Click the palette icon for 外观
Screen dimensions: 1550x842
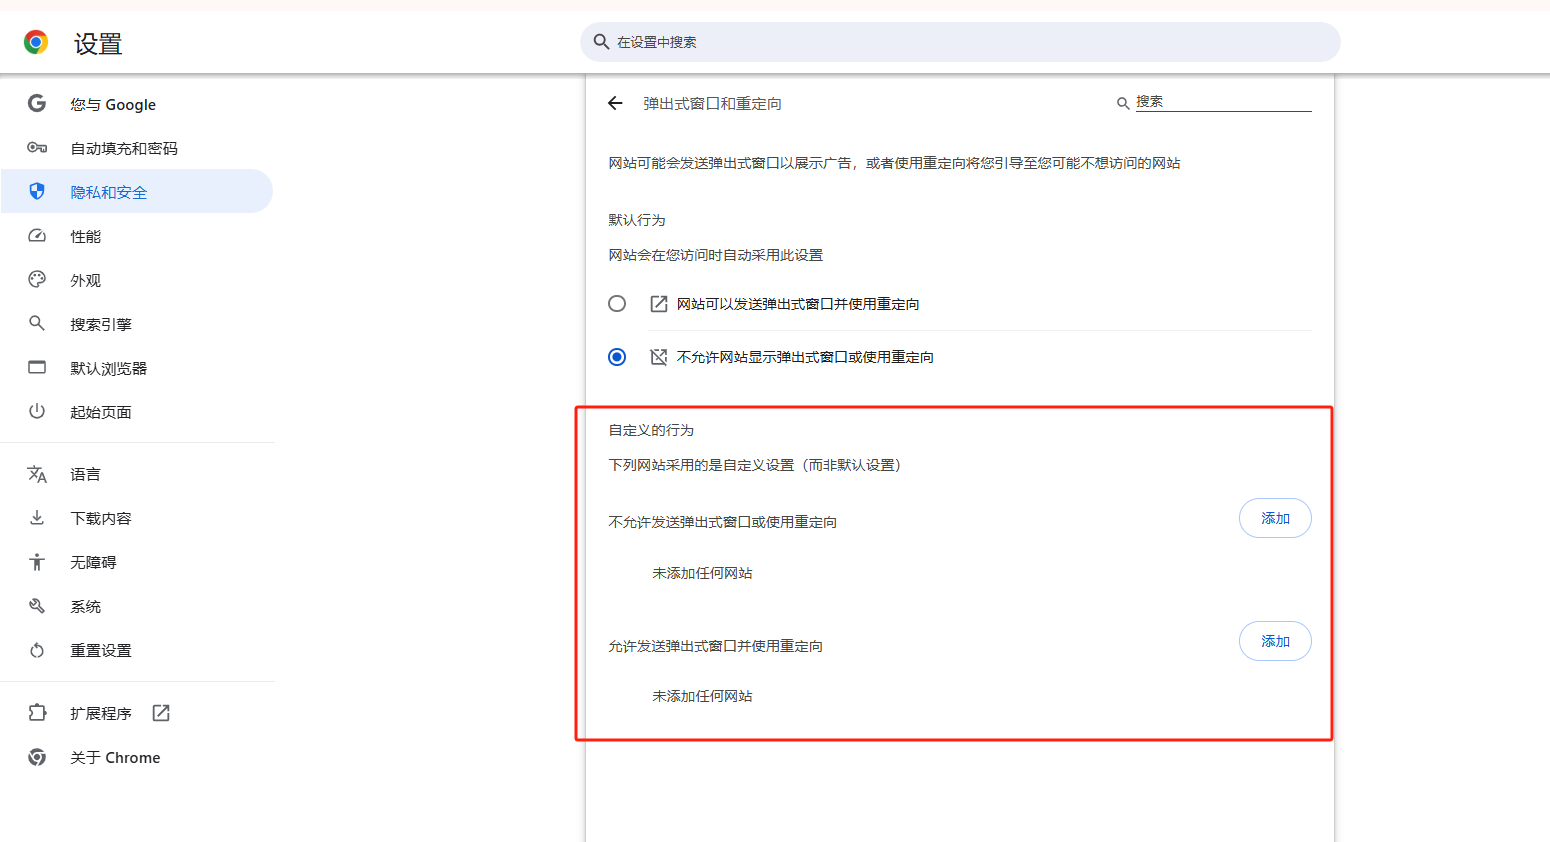coord(37,279)
